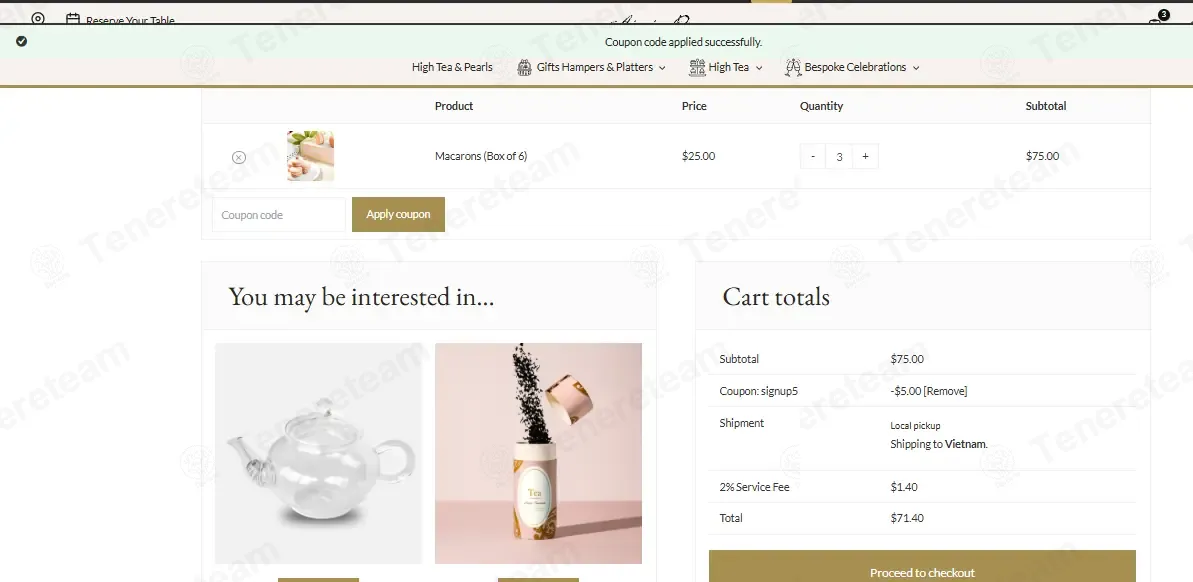Open High Tea & Pearls menu item
Screen dimensions: 1193x582
point(452,67)
